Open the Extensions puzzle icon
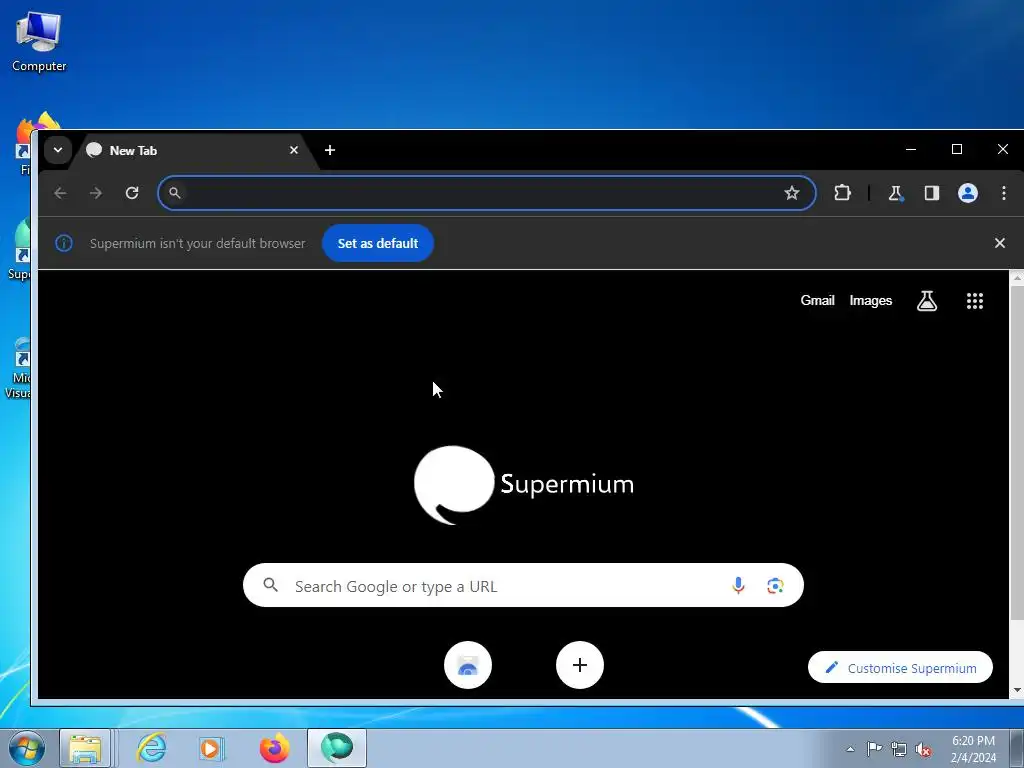1024x768 pixels. point(842,193)
